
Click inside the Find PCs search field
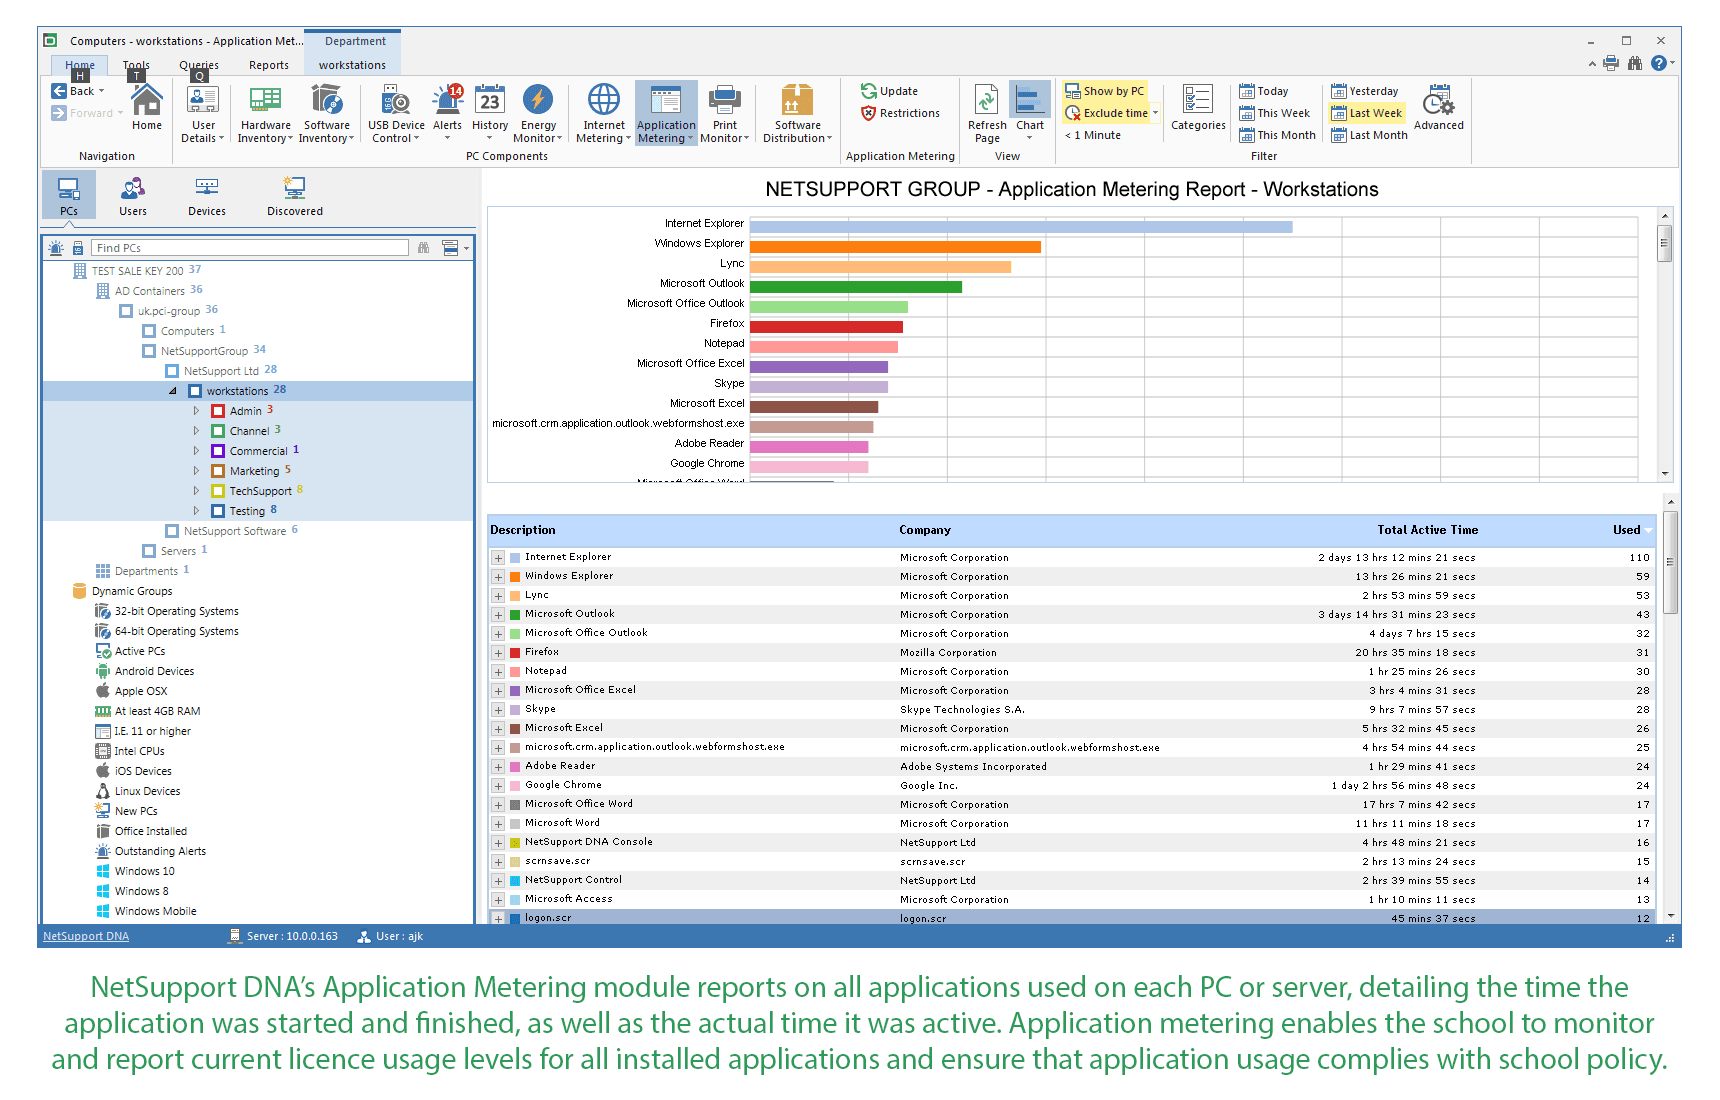click(250, 247)
